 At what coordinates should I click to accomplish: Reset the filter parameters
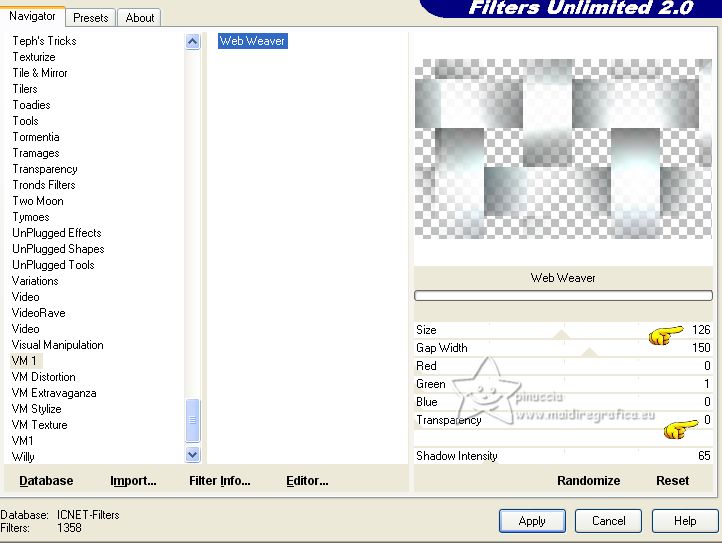(x=672, y=481)
